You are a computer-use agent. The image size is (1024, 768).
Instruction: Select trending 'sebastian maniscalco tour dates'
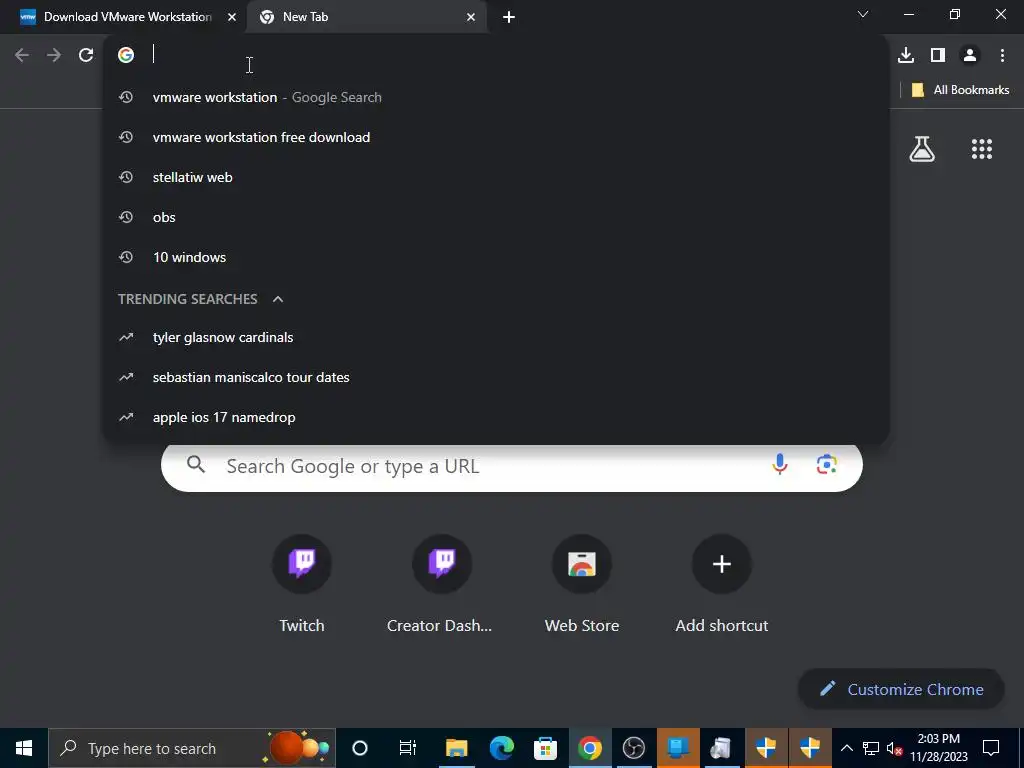[496, 377]
